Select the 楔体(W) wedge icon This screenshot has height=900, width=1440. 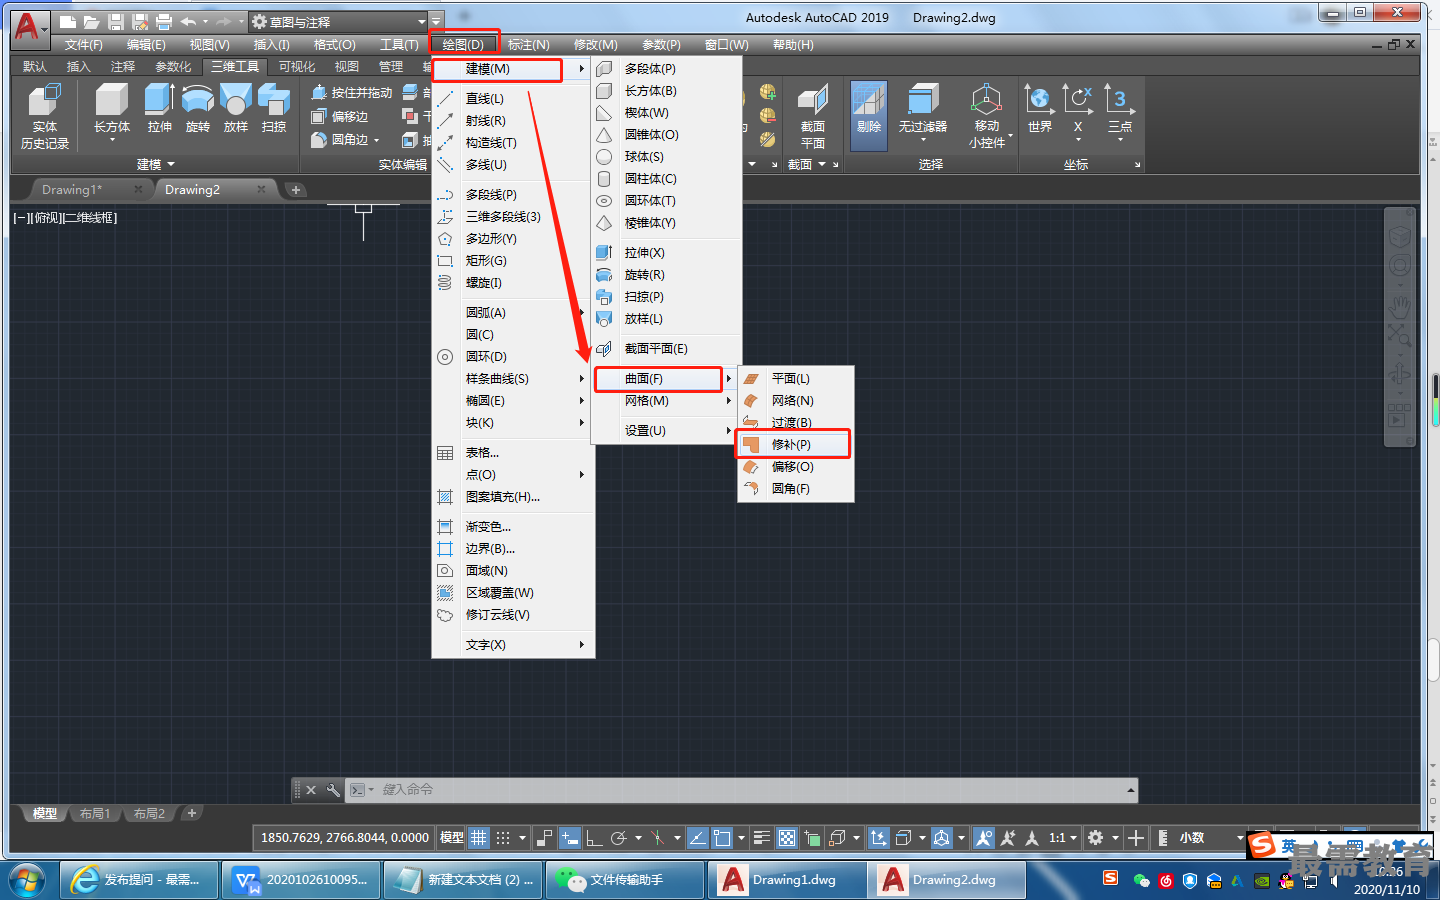pos(604,113)
